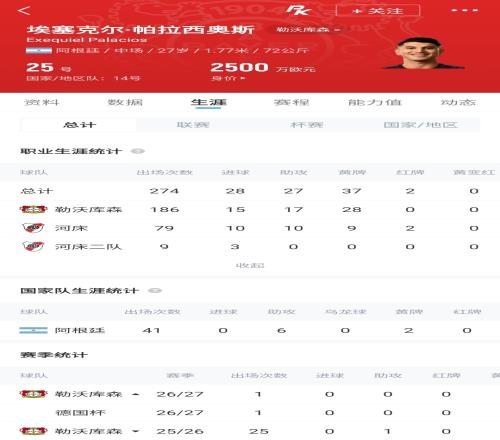Collapse the 勒沃库森 26/27 season row
The width and height of the screenshot is (500, 440).
tap(135, 394)
